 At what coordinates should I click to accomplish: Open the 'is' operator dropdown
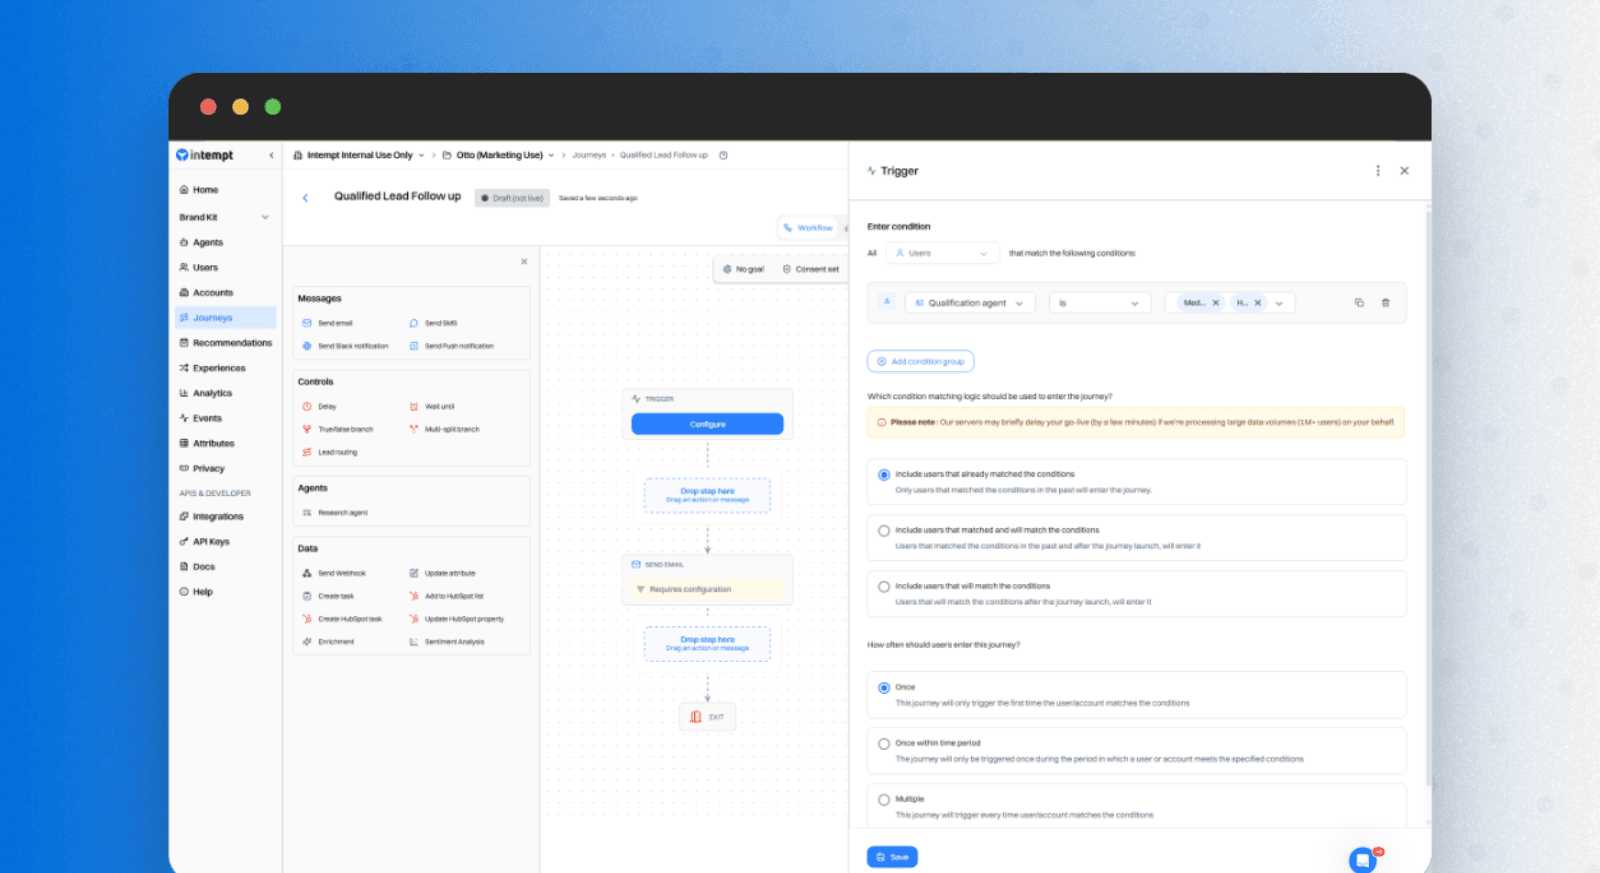point(1099,303)
